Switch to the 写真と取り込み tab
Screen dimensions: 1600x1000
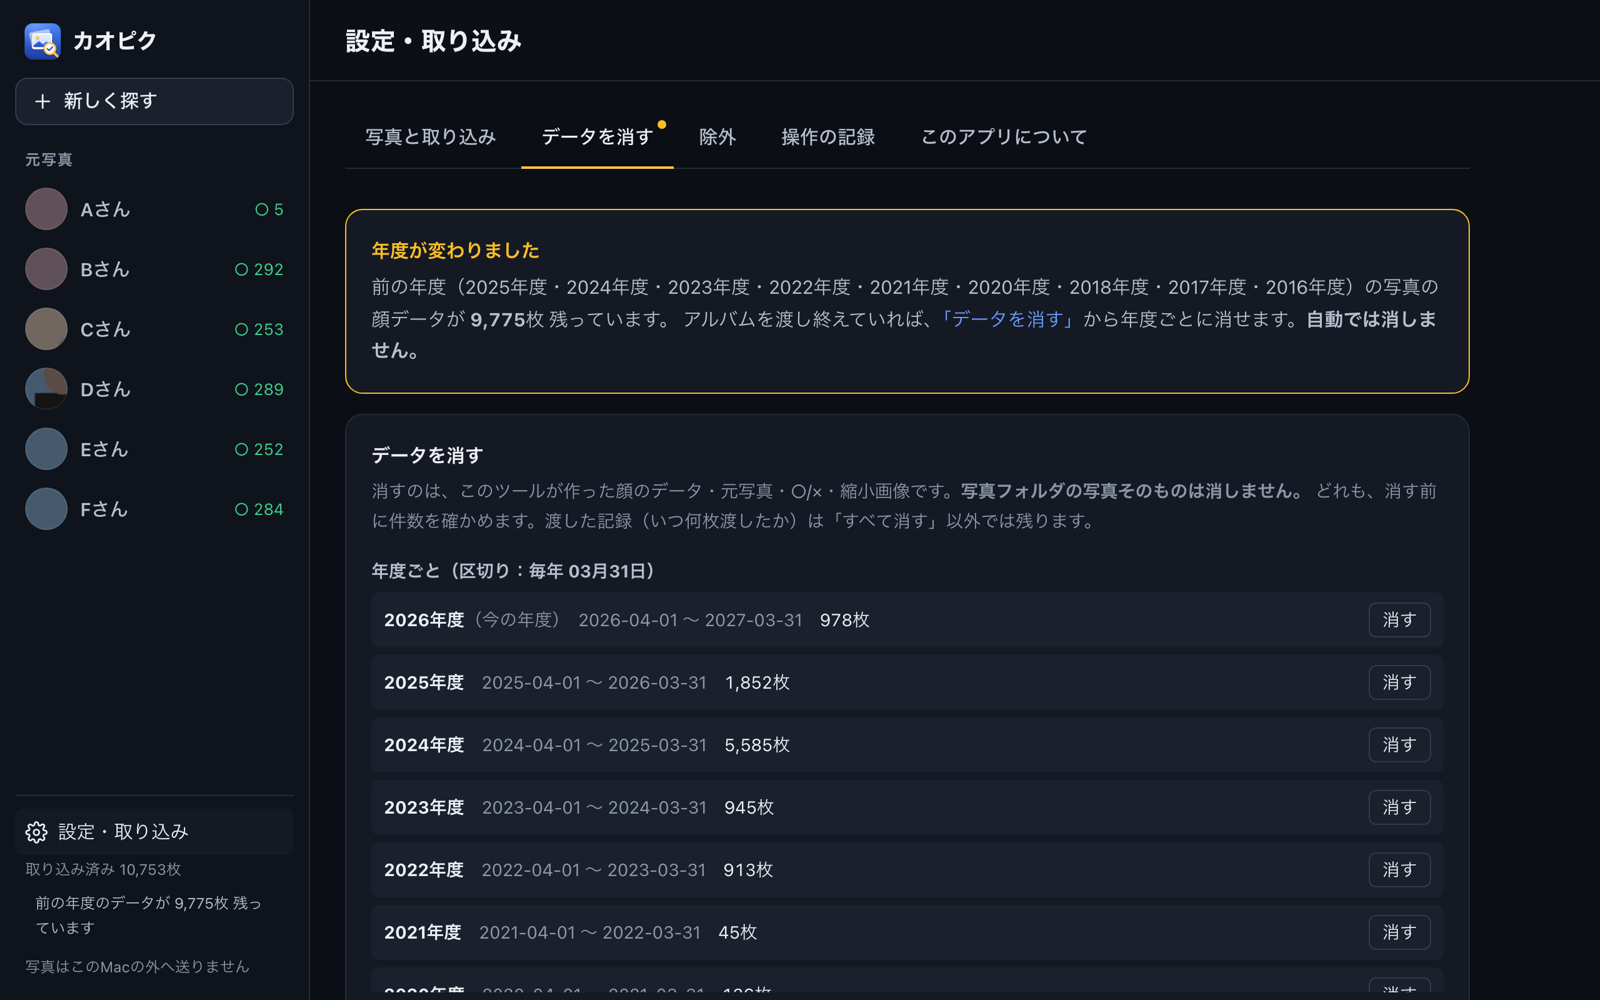coord(430,137)
